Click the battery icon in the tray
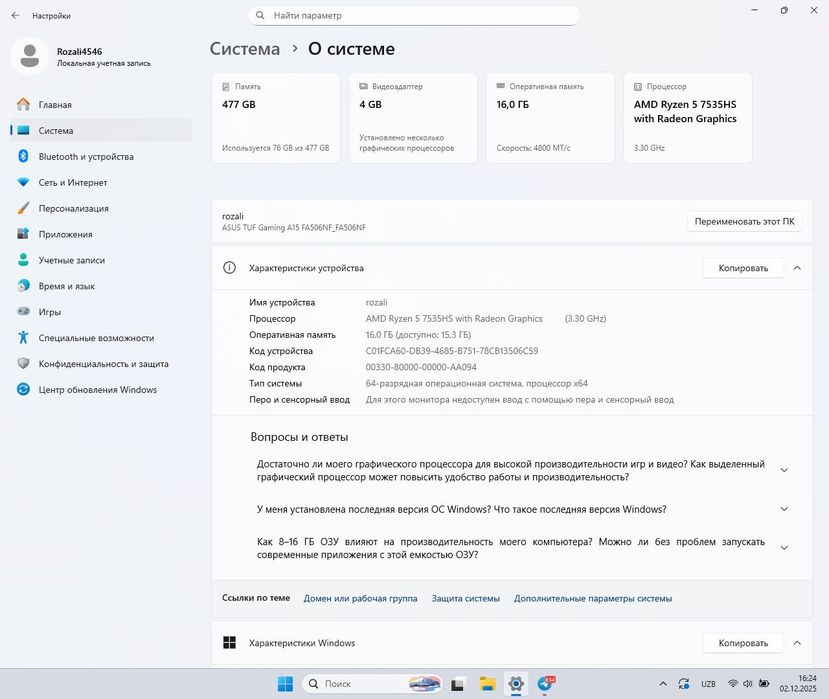 point(764,683)
